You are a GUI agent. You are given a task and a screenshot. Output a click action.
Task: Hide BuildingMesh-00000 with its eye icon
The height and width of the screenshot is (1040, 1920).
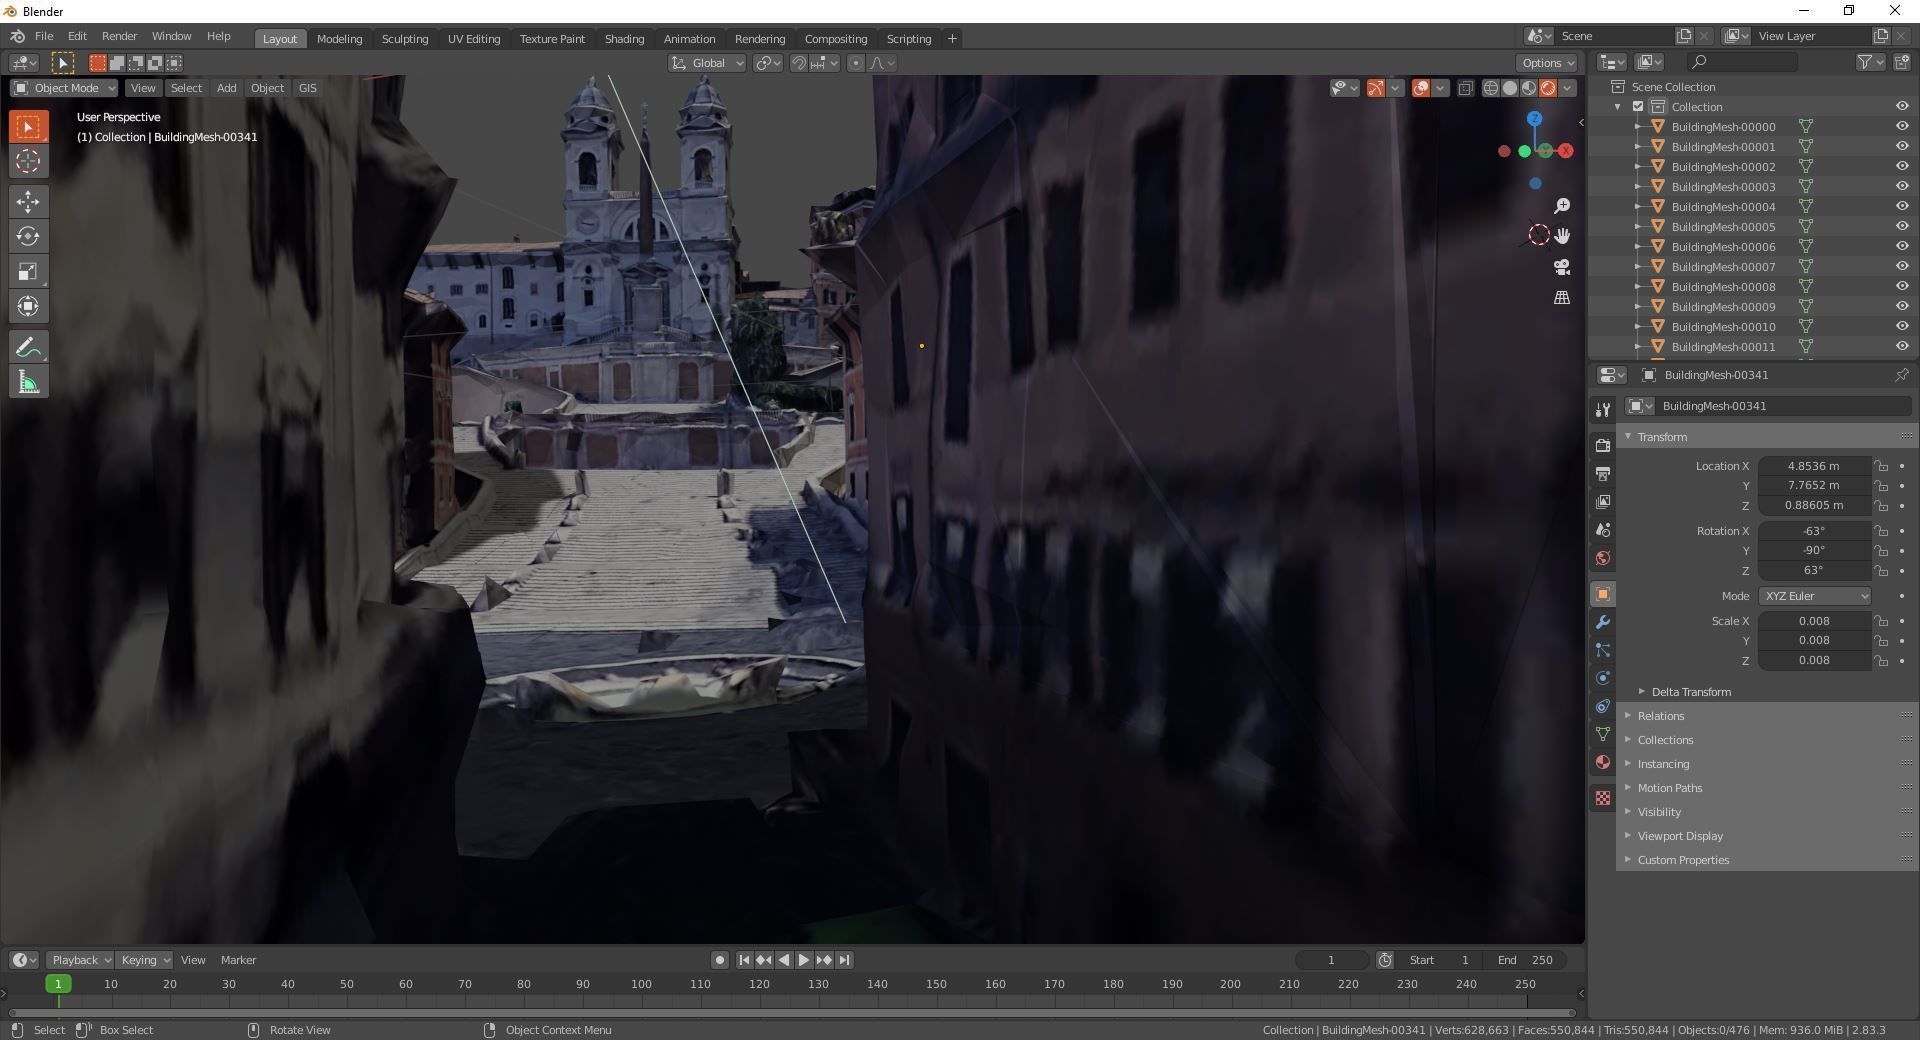pos(1902,127)
